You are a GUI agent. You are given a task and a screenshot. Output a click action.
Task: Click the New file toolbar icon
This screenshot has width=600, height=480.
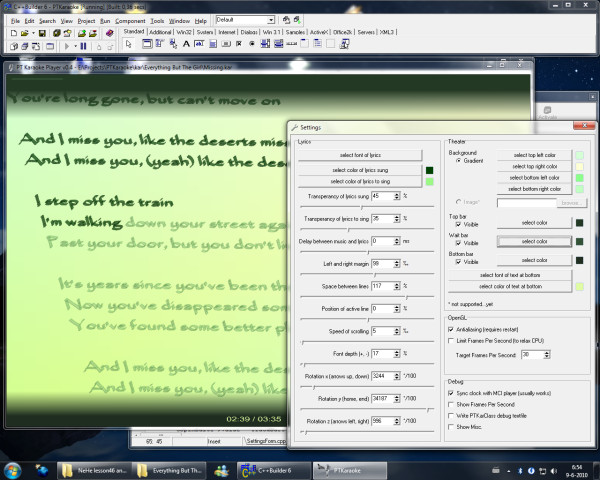point(12,33)
